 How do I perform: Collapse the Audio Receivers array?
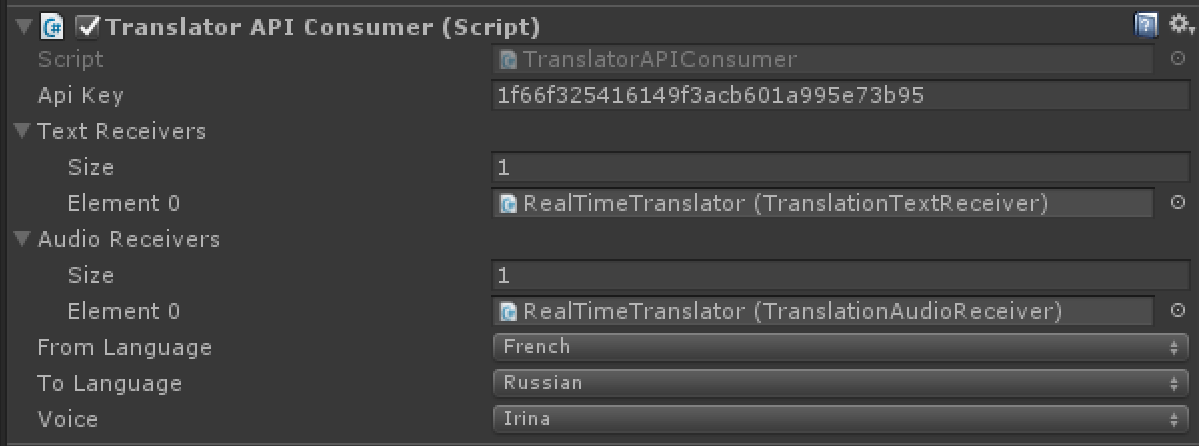[21, 239]
